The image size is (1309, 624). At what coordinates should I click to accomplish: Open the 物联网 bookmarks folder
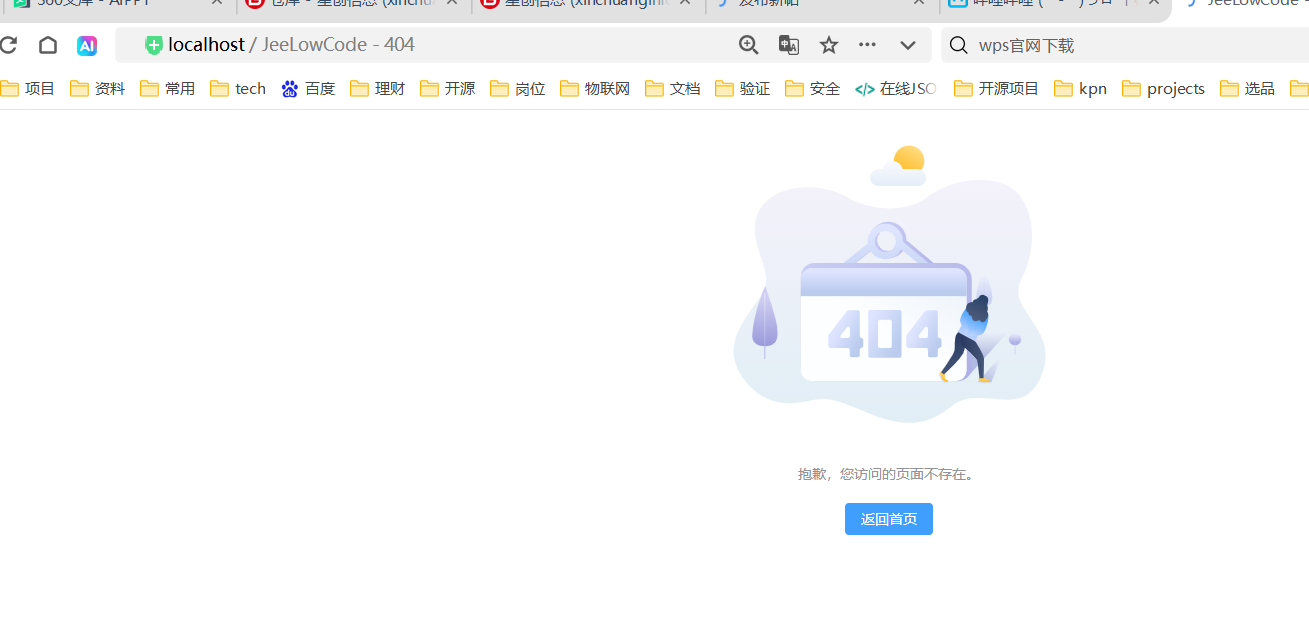tap(595, 89)
